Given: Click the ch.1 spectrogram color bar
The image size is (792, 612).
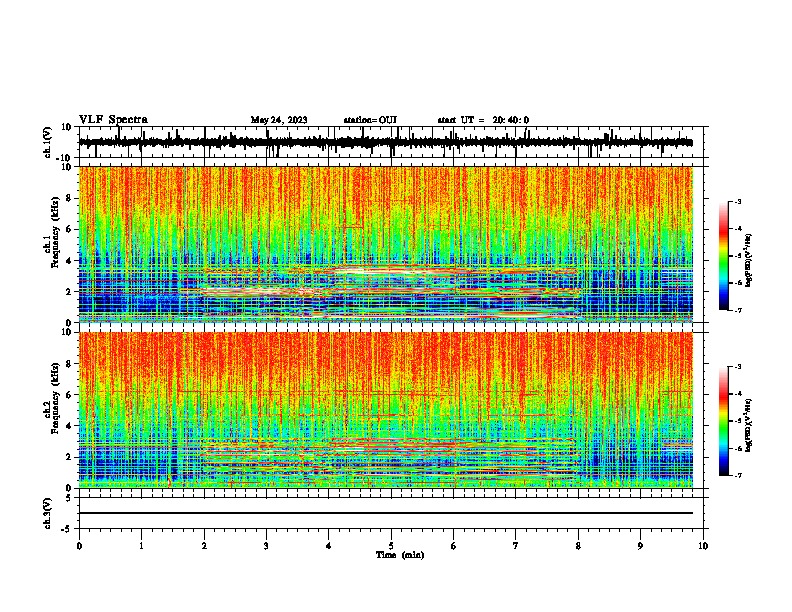Looking at the screenshot, I should 724,256.
